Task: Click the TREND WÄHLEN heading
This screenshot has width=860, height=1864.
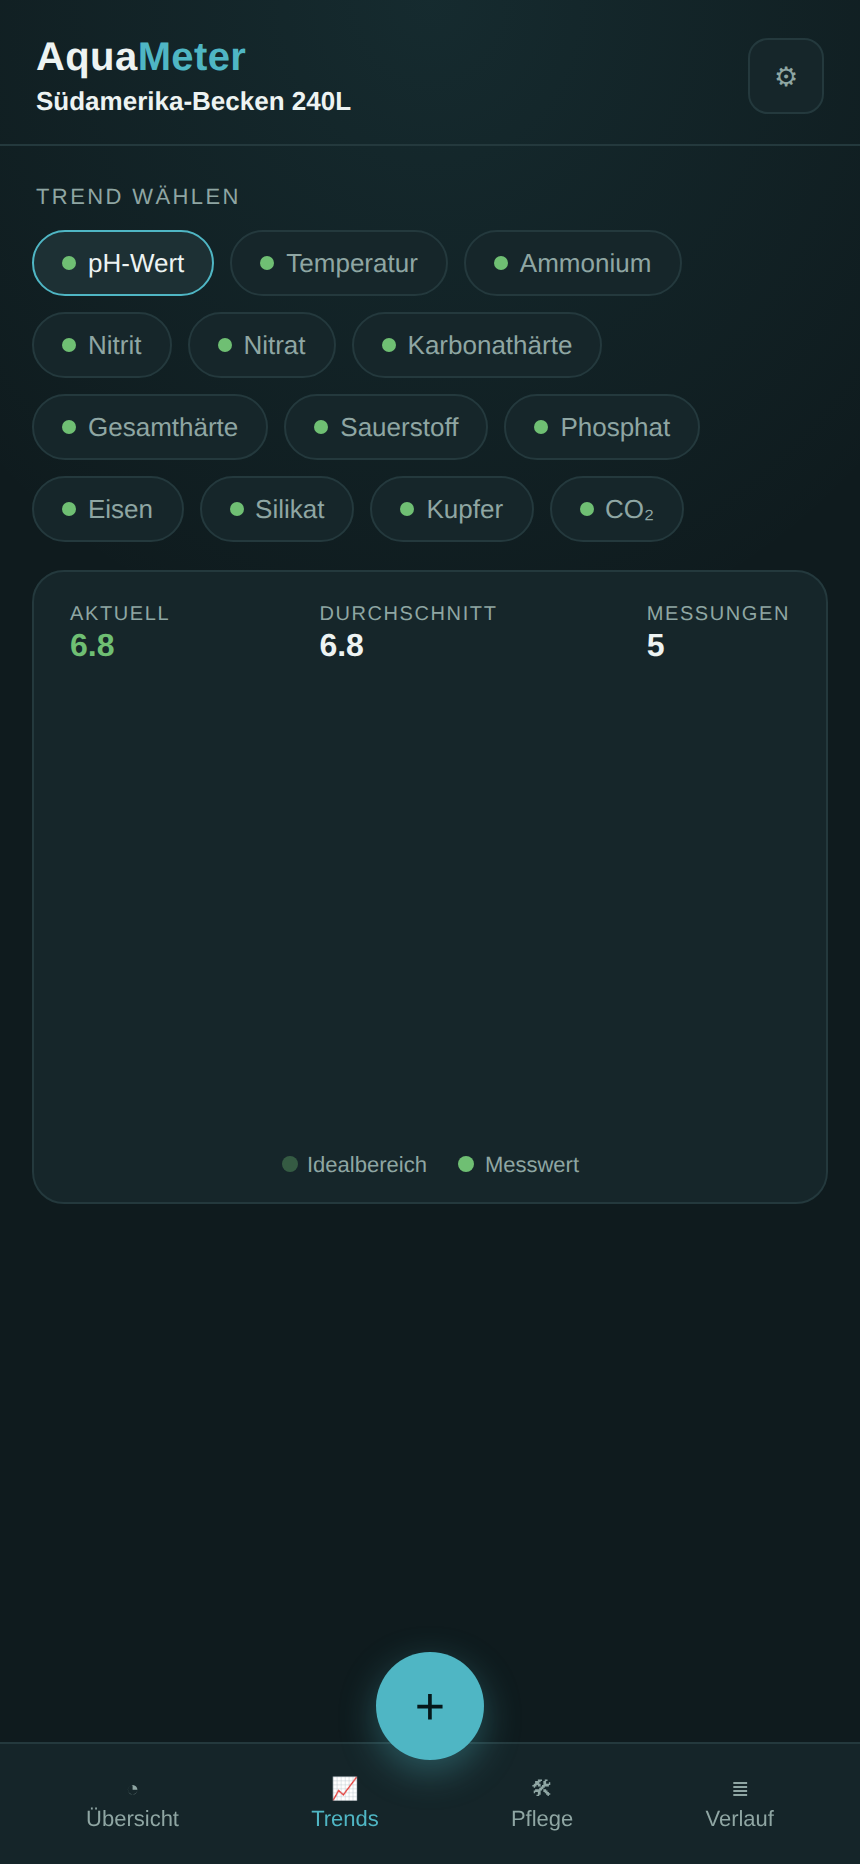Action: coord(138,196)
